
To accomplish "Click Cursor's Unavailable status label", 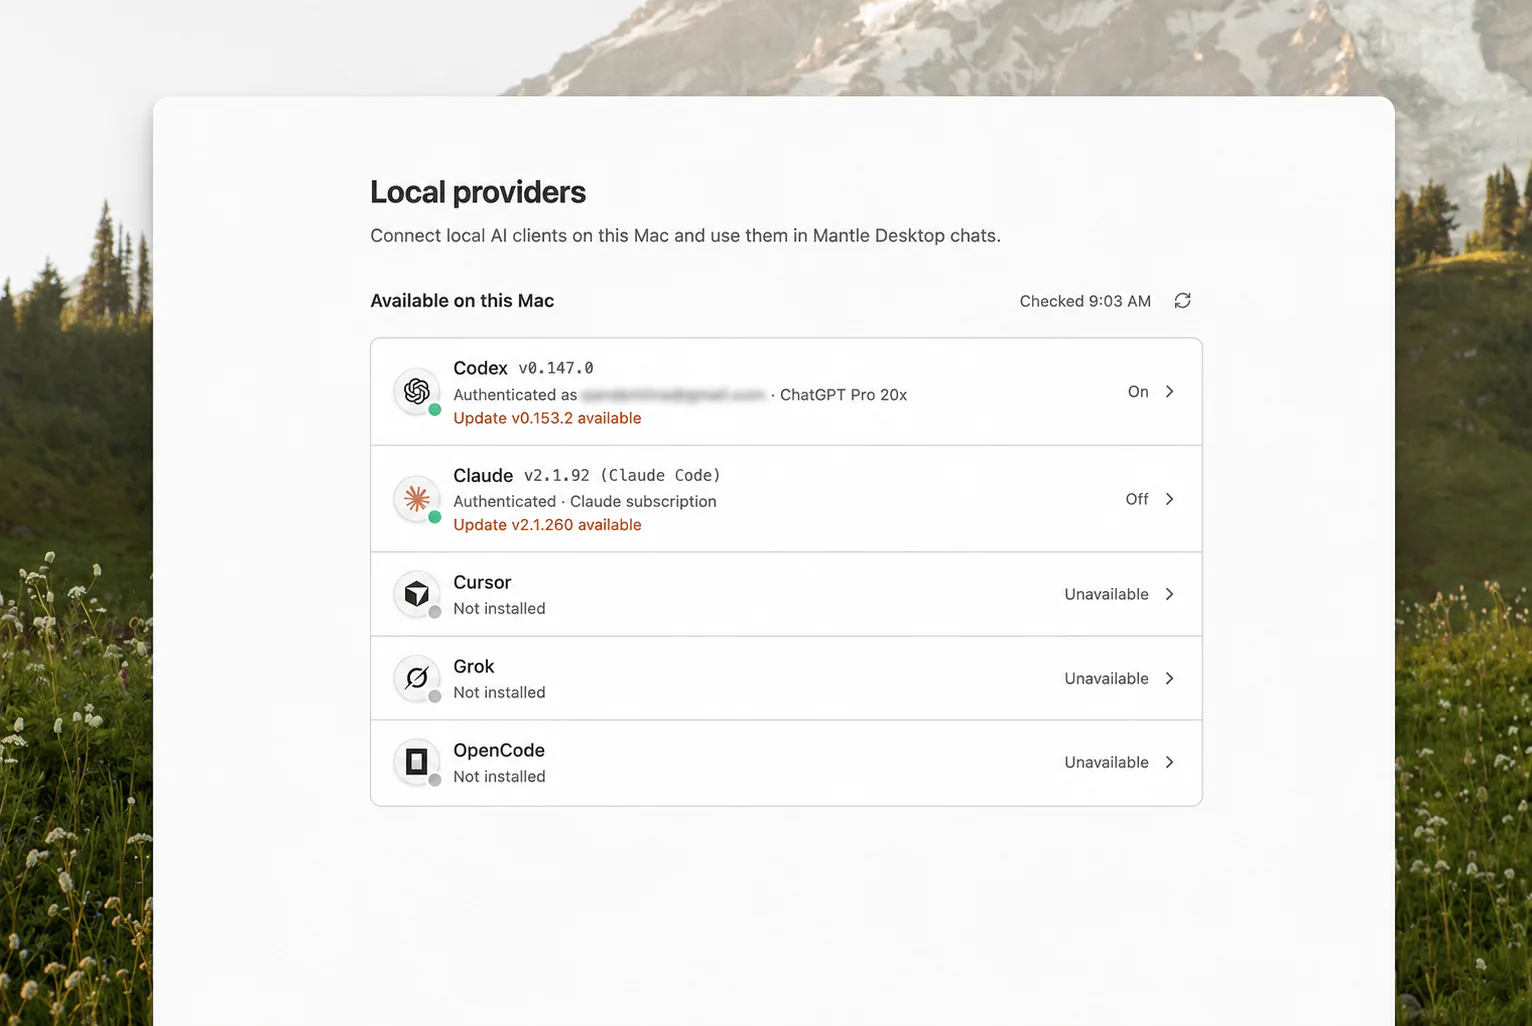I will coord(1106,594).
